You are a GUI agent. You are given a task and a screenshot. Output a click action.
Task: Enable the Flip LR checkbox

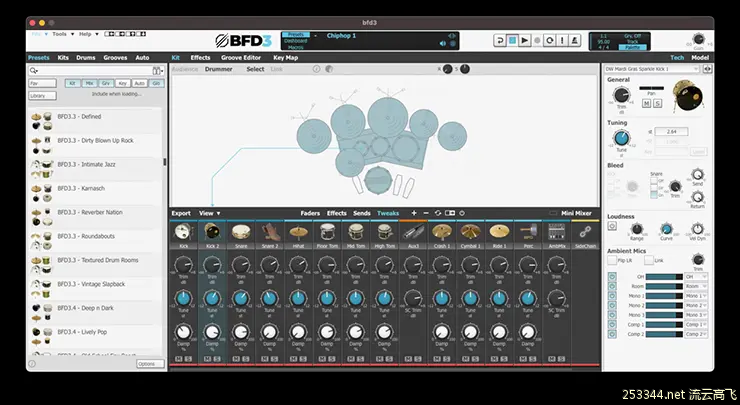(612, 260)
